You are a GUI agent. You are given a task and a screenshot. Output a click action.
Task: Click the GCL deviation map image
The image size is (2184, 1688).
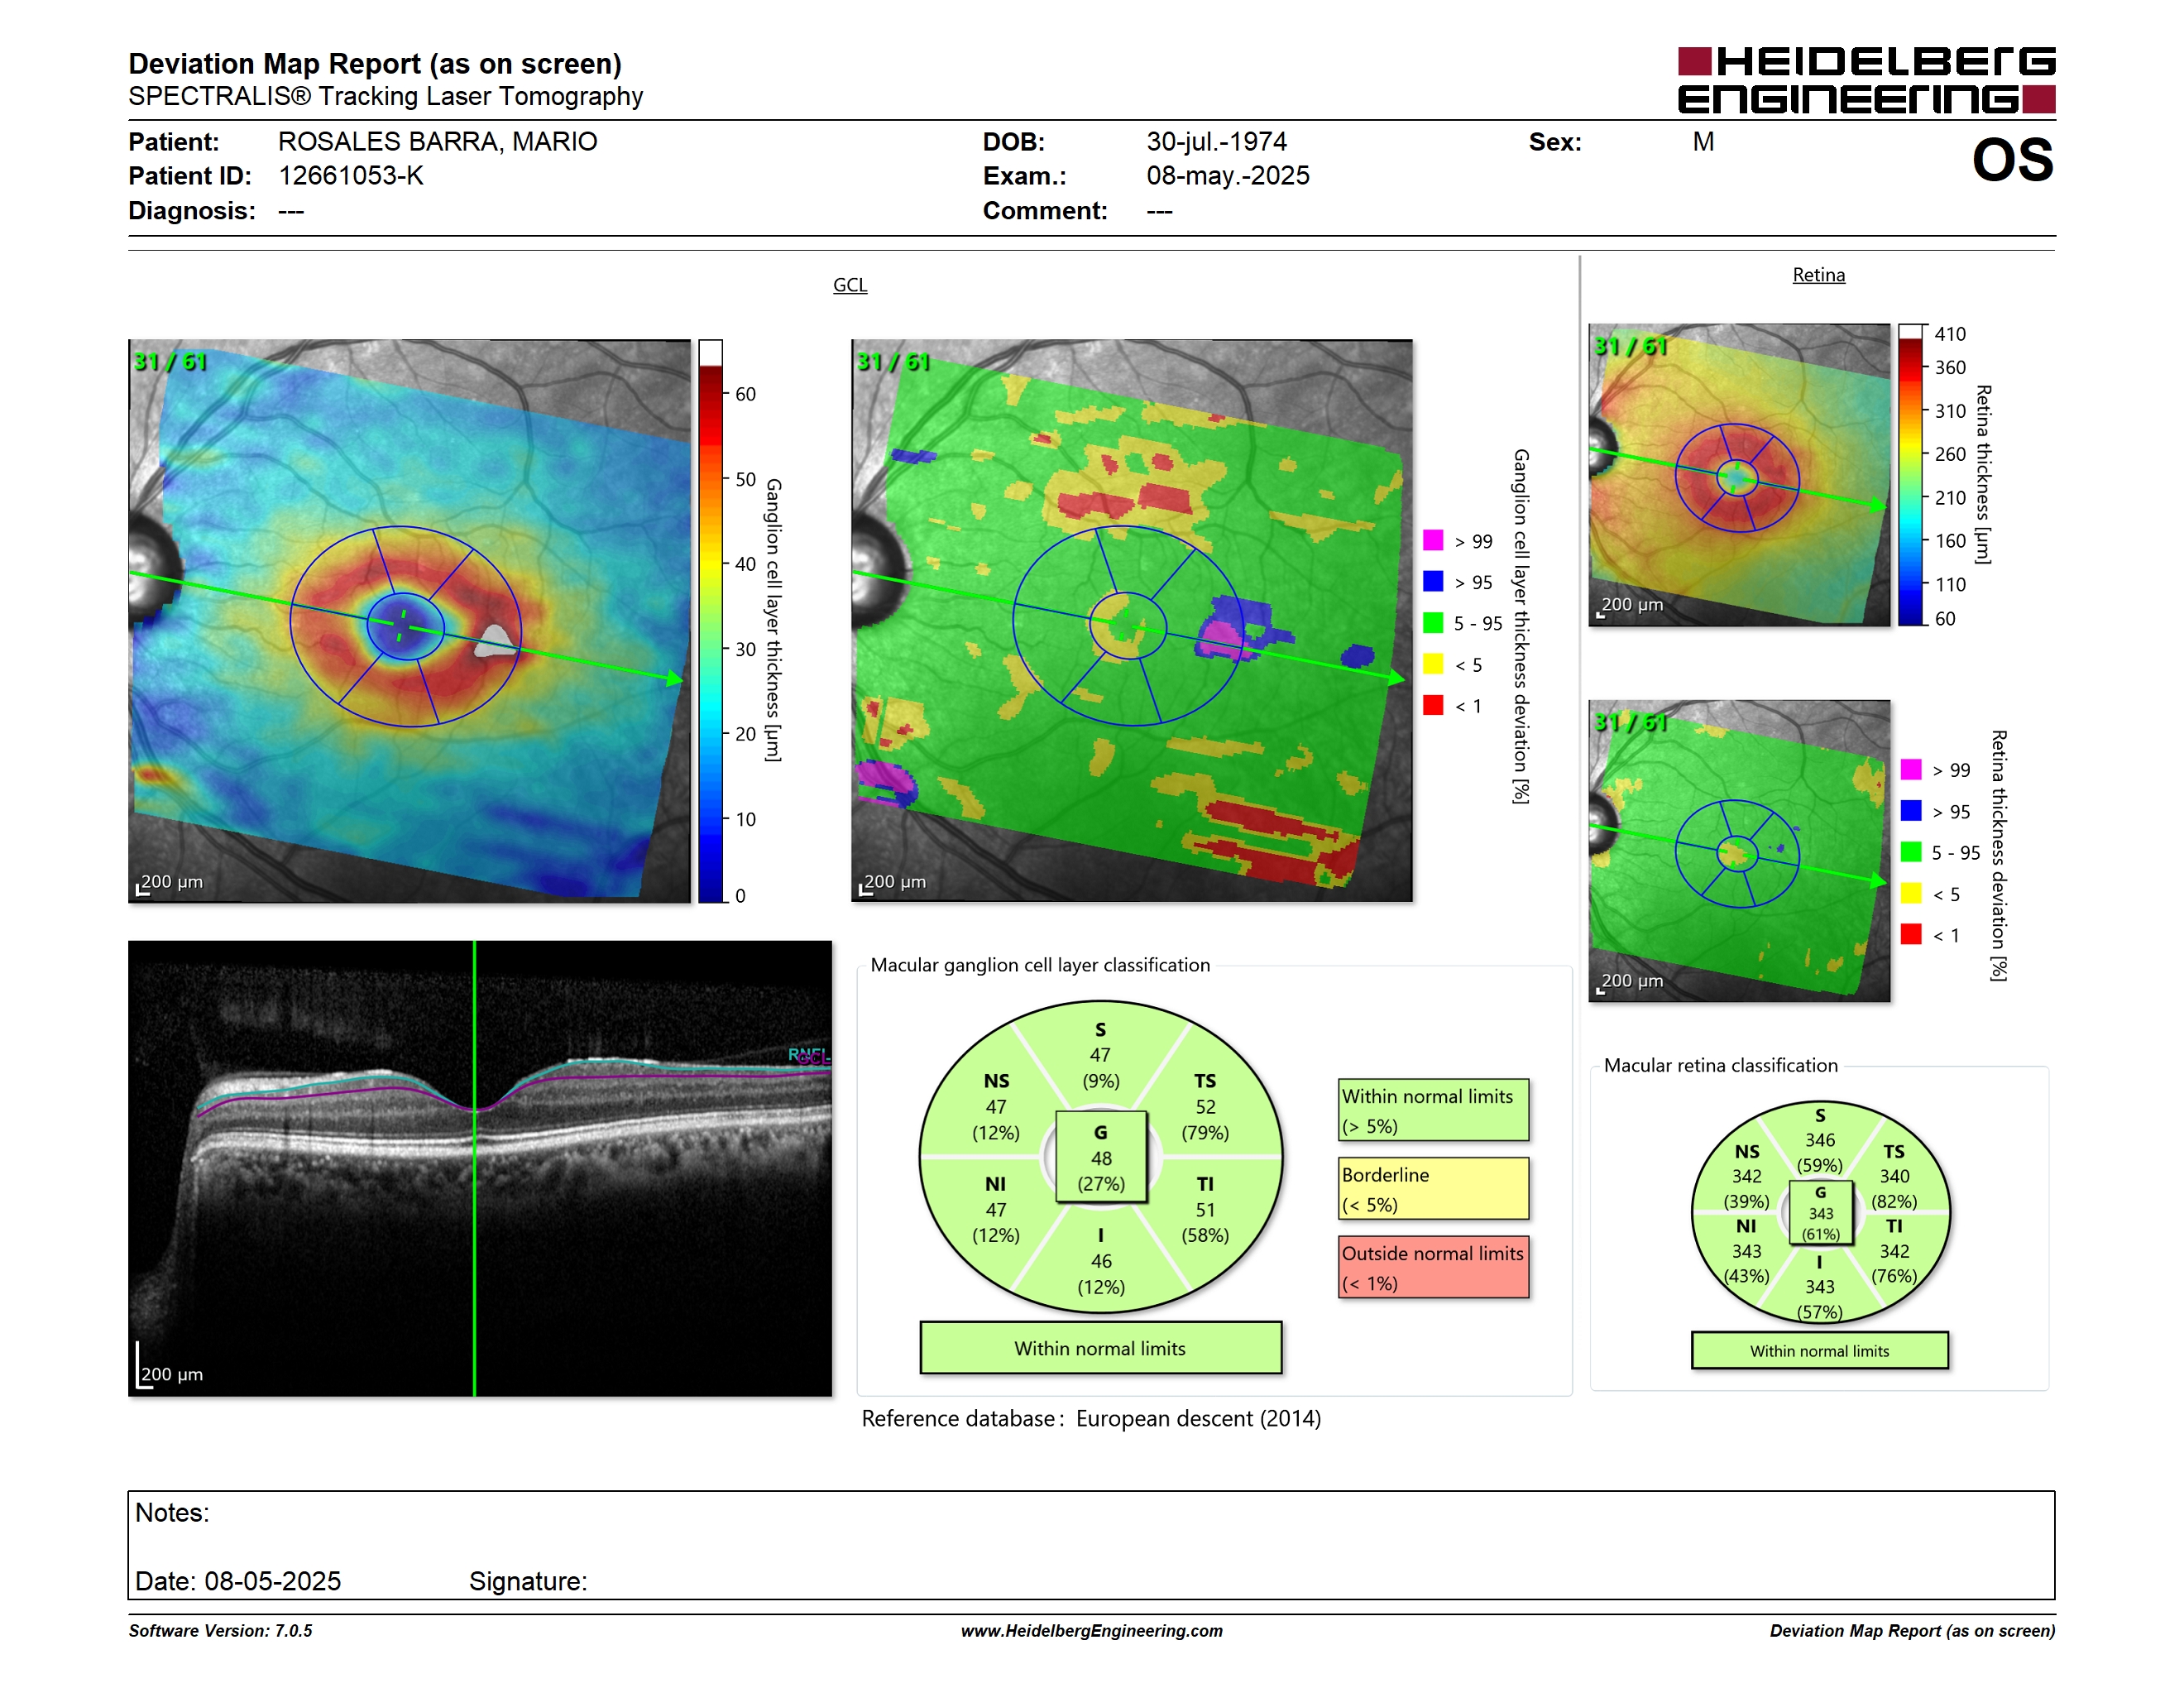[1131, 621]
